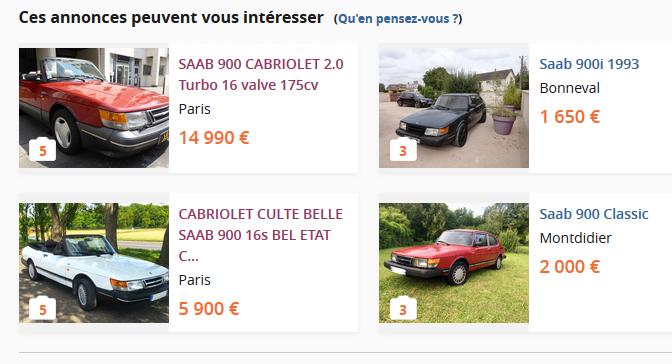Open the SAAB 900 CABRIOLET 2.0 Turbo listing title
This screenshot has width=672, height=364.
261,75
